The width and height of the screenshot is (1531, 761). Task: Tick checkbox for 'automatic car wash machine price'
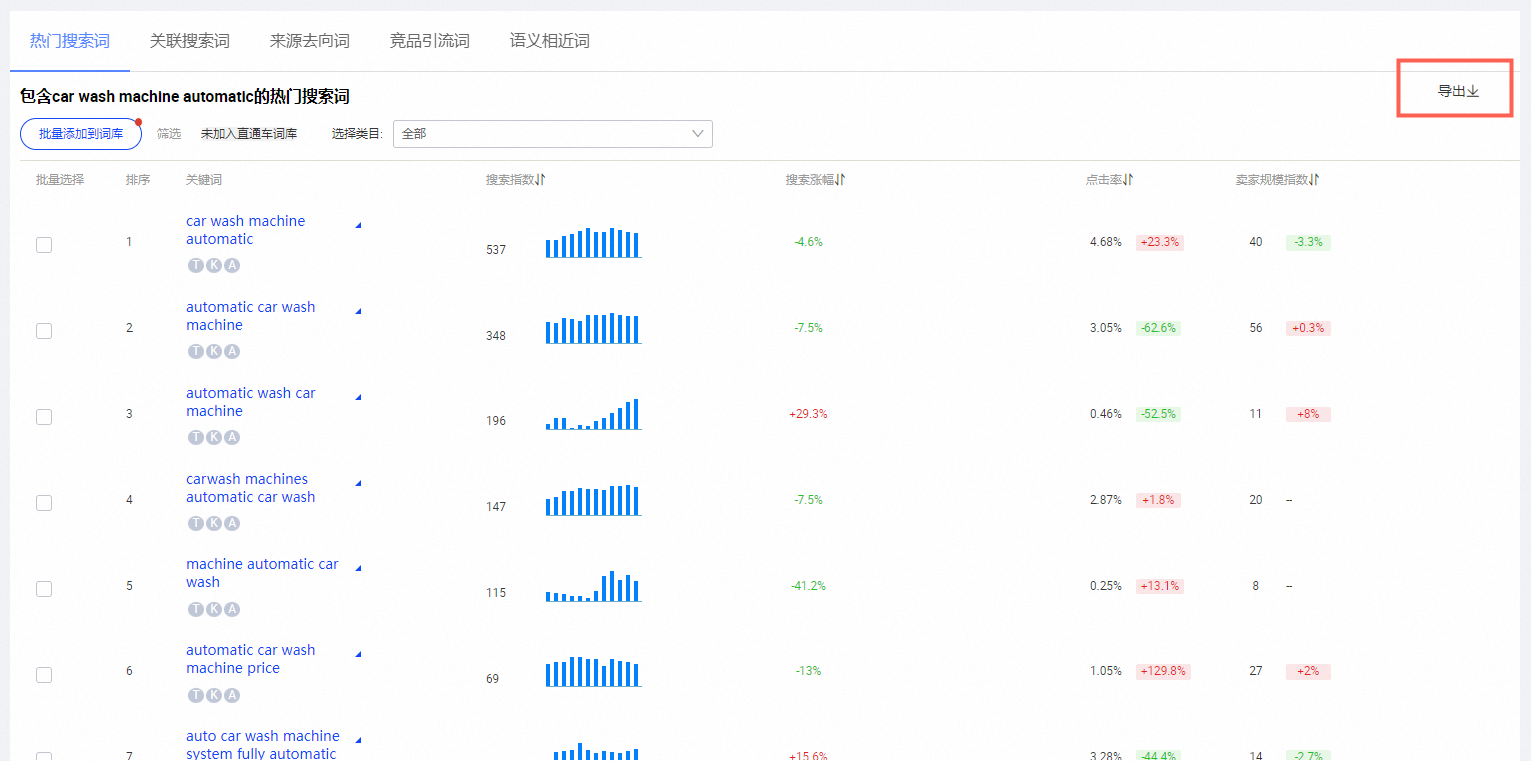[x=44, y=675]
